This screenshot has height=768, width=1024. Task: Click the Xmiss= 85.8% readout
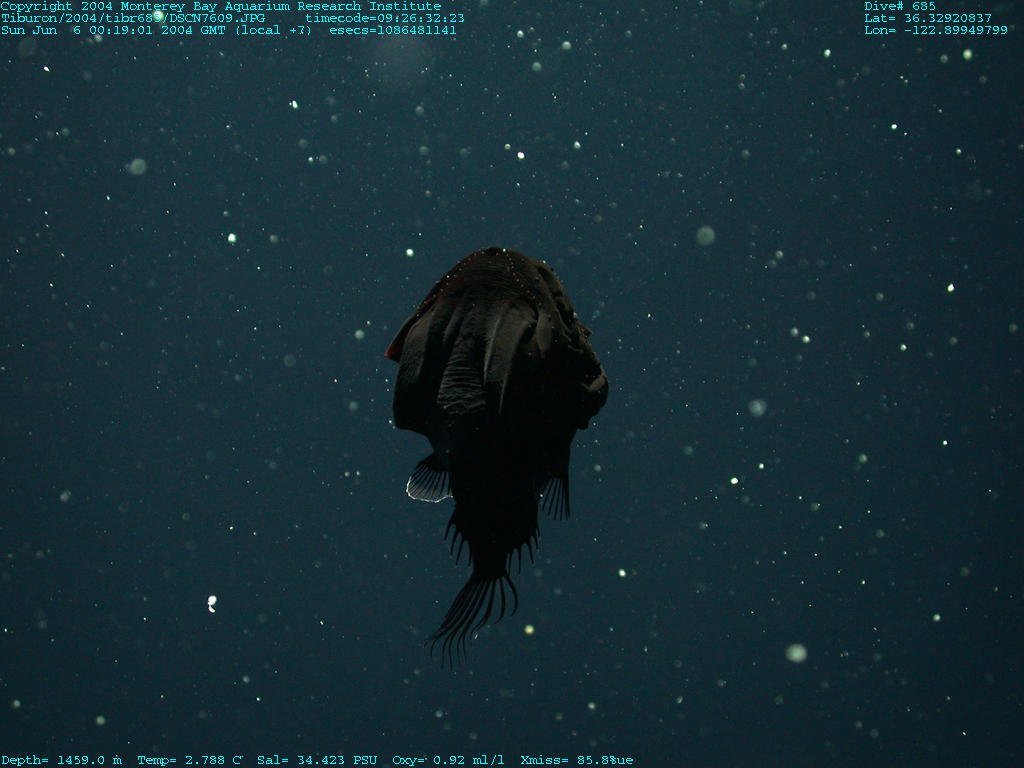(x=576, y=761)
